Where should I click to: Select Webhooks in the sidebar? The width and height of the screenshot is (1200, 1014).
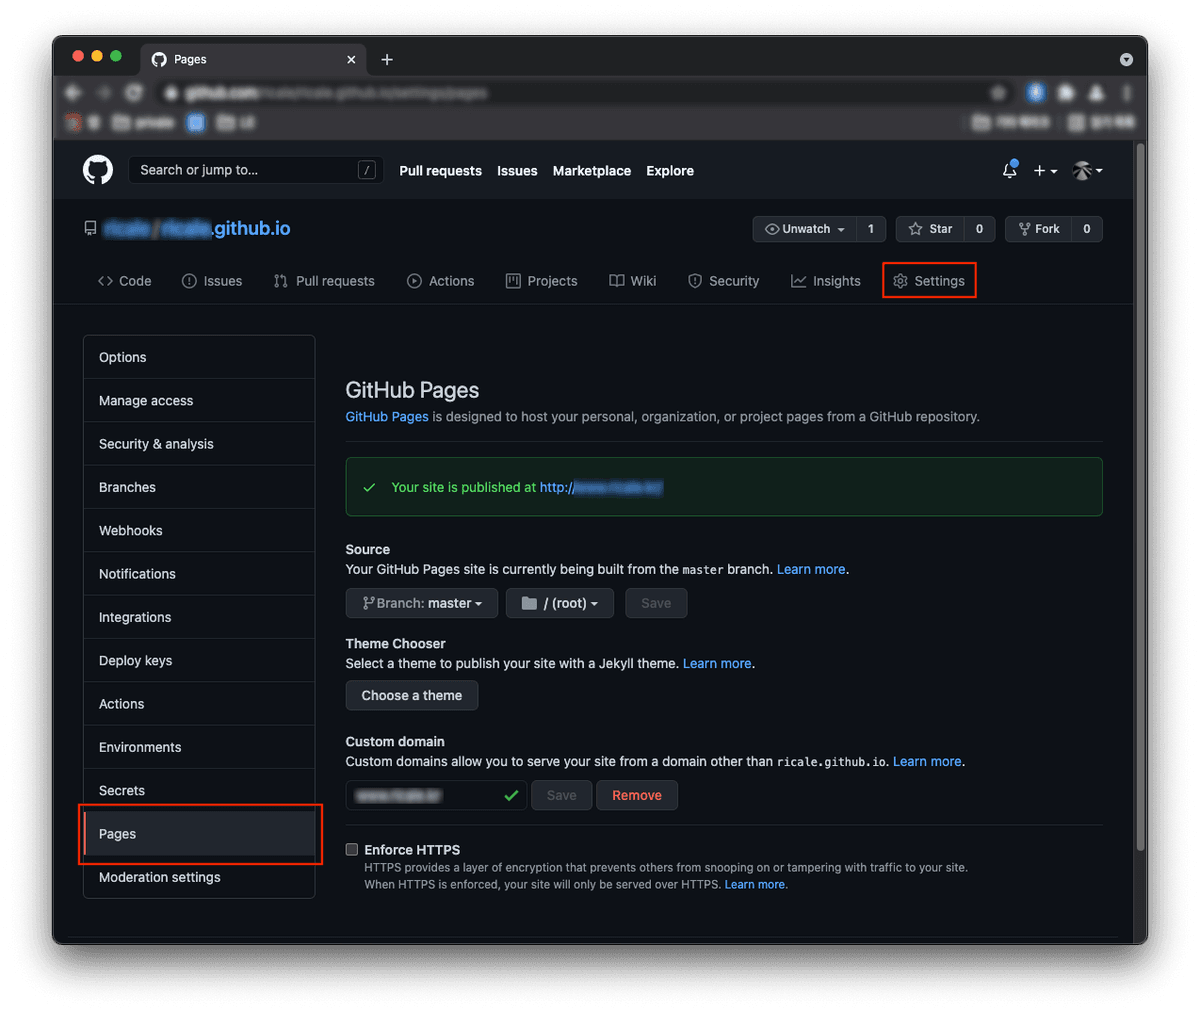(x=199, y=530)
